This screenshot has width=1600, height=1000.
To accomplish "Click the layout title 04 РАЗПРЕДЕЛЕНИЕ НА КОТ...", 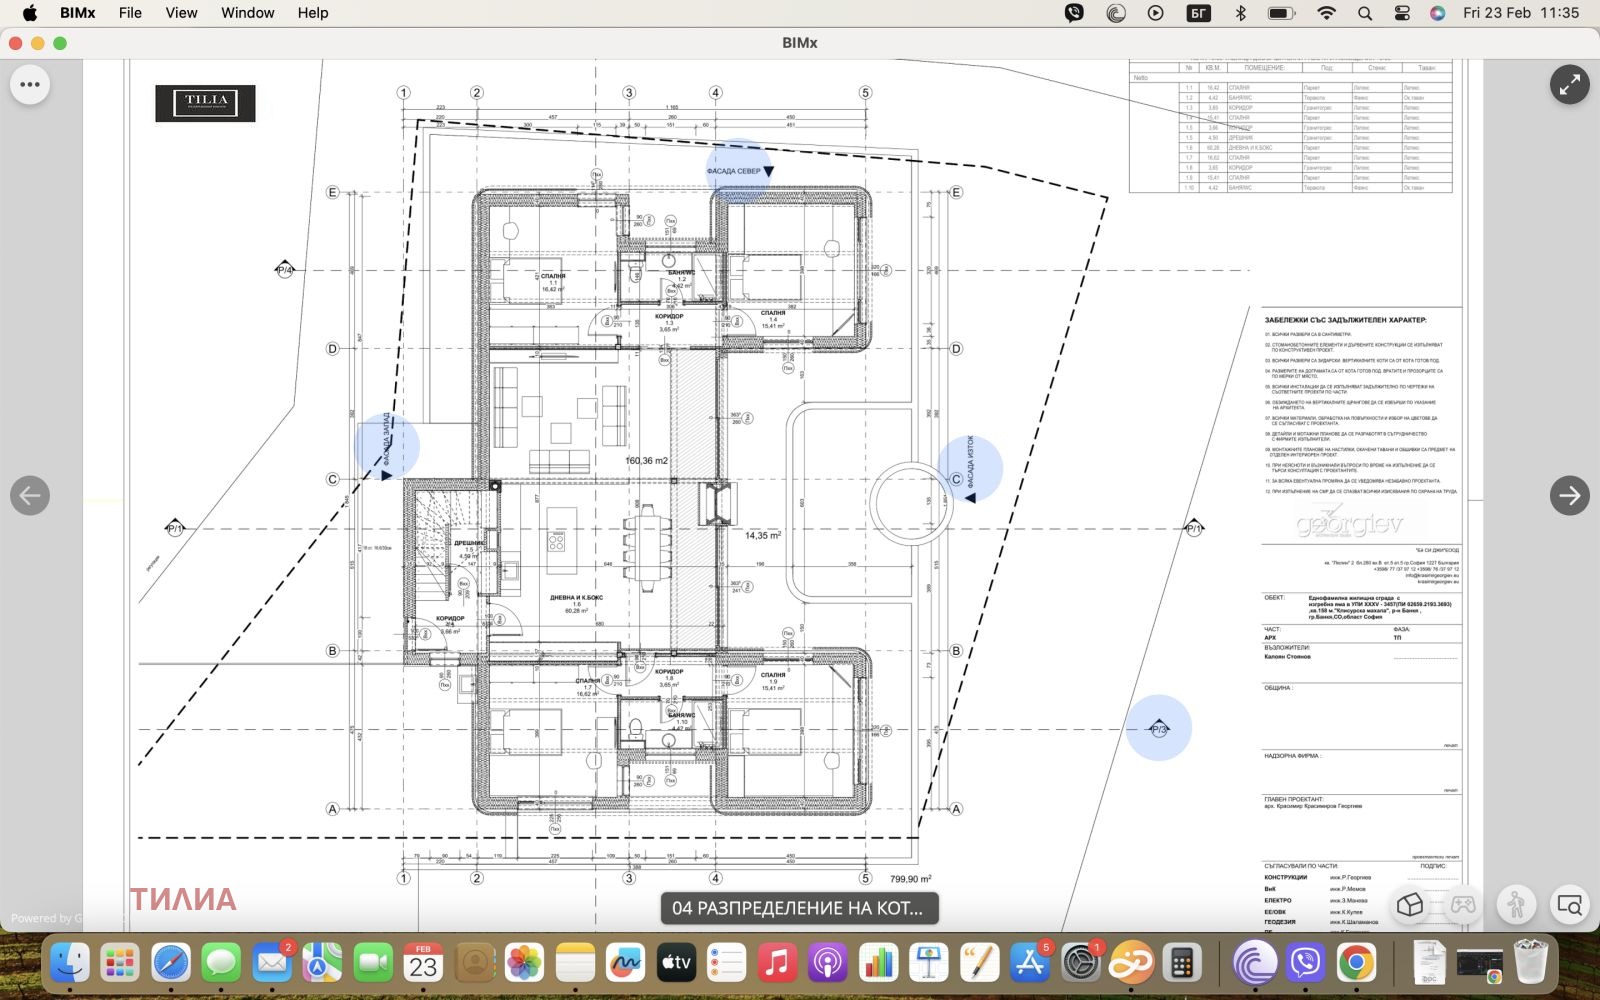I will [799, 908].
